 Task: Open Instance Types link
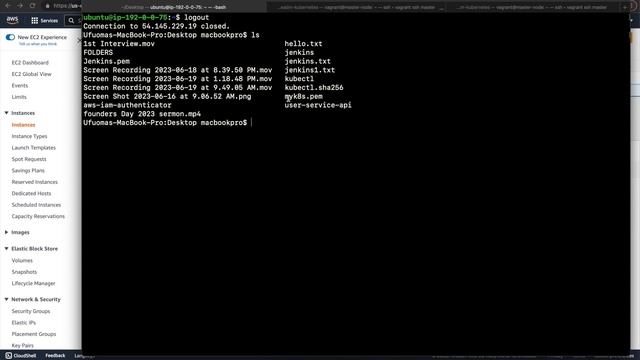(x=29, y=136)
